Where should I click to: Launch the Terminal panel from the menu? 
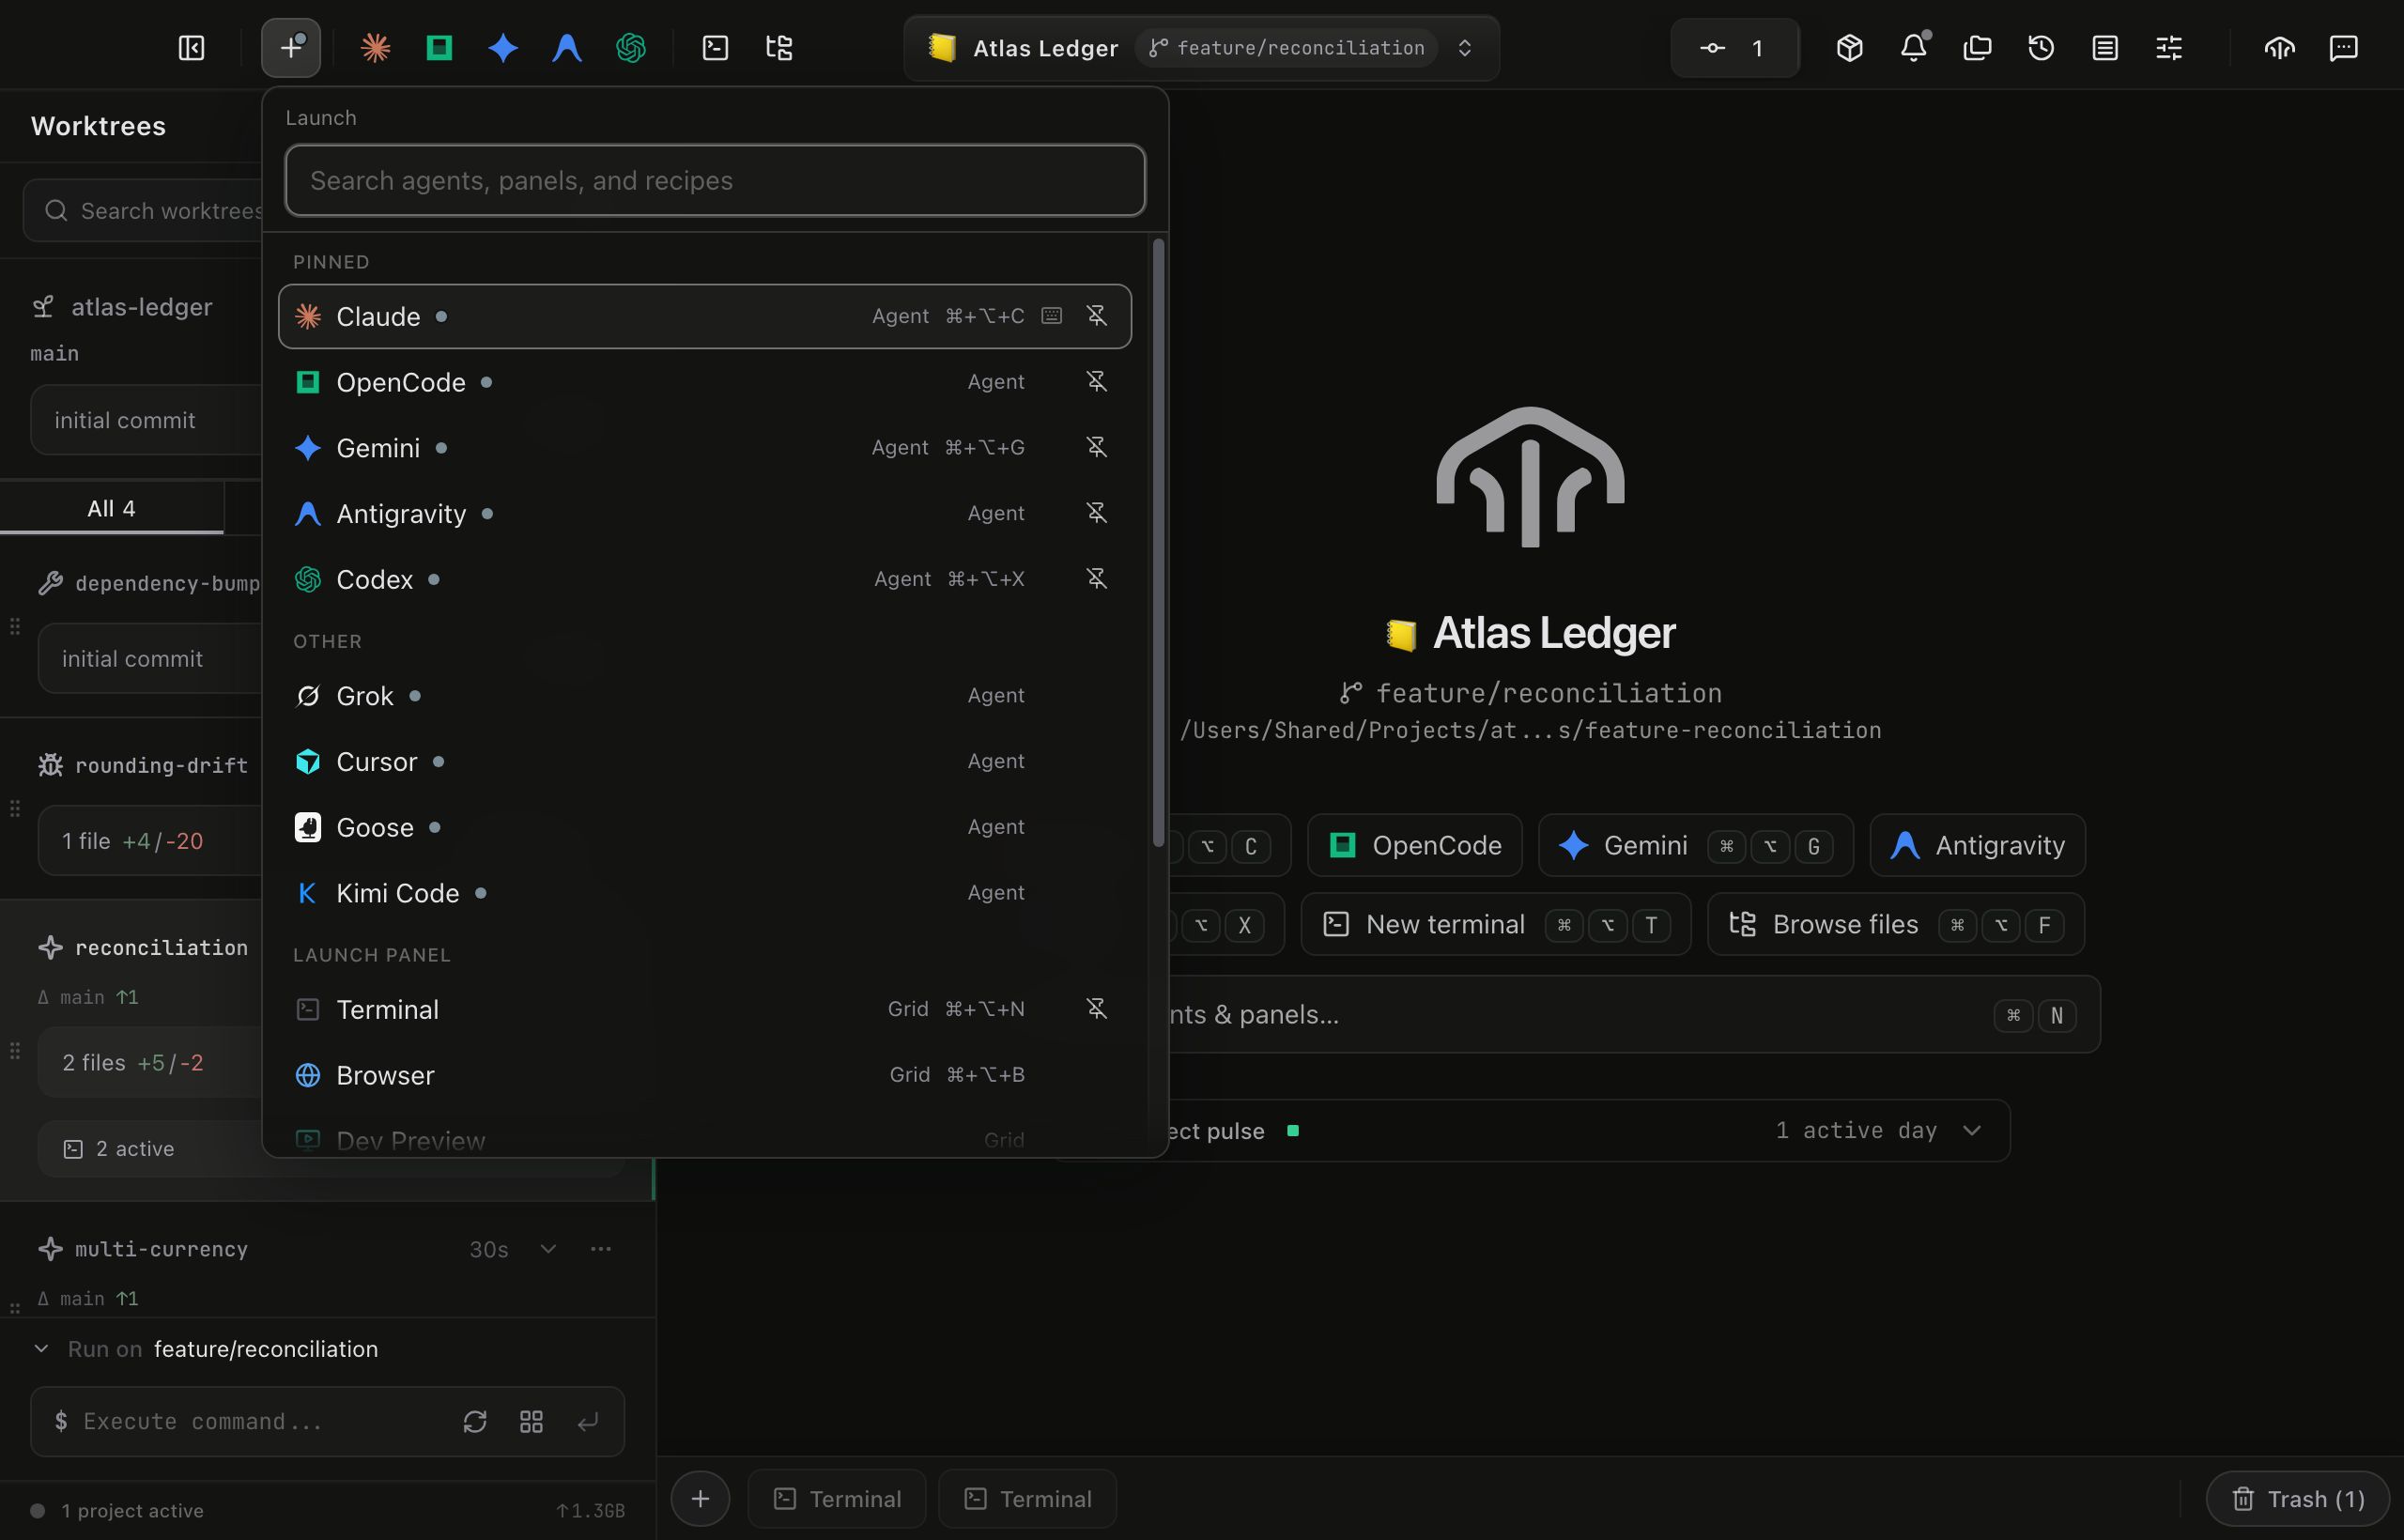pyautogui.click(x=705, y=1009)
